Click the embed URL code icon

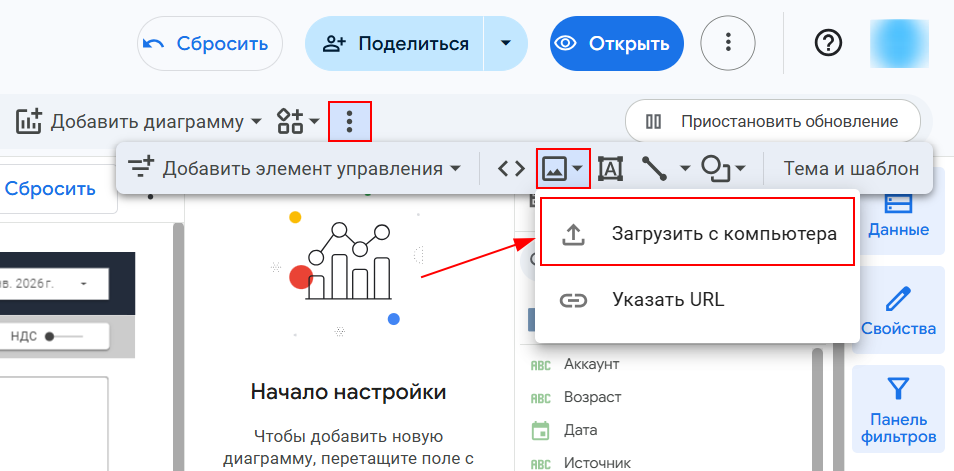[x=511, y=169]
